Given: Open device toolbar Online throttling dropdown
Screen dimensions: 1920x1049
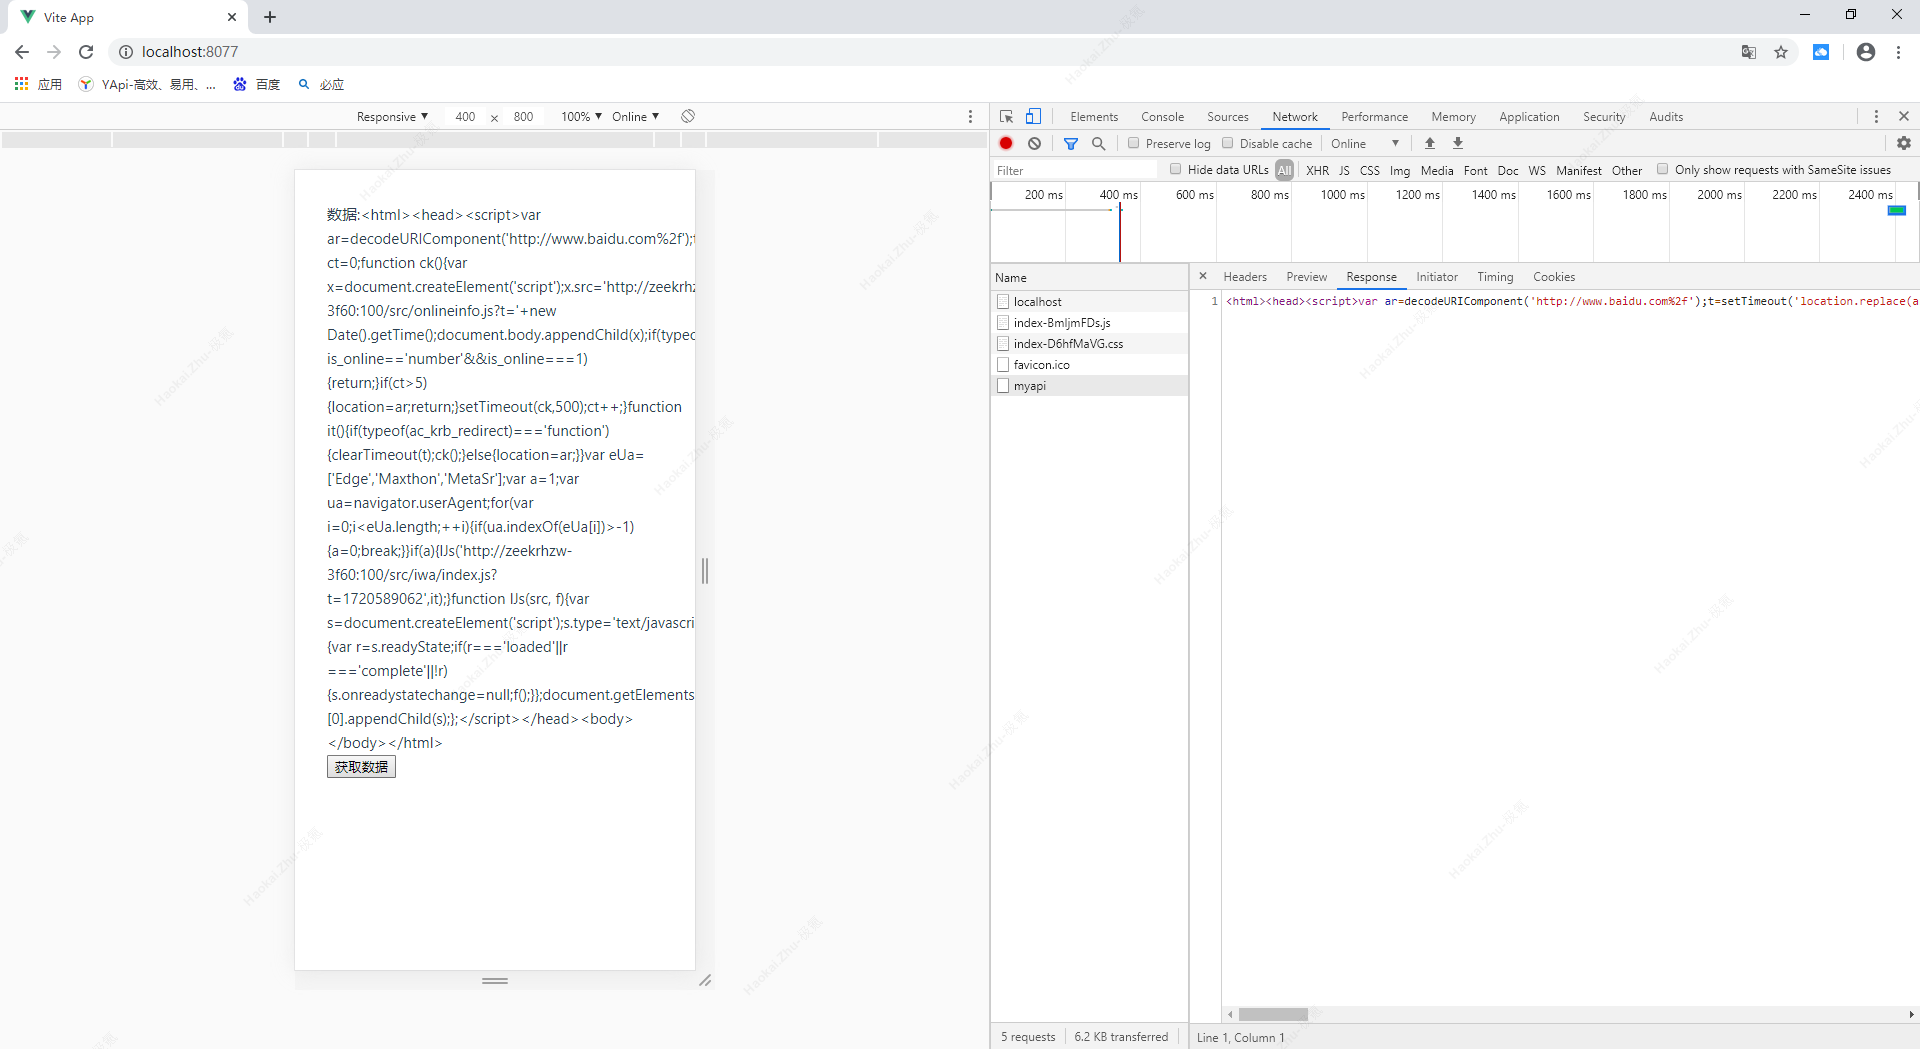Looking at the screenshot, I should point(635,117).
